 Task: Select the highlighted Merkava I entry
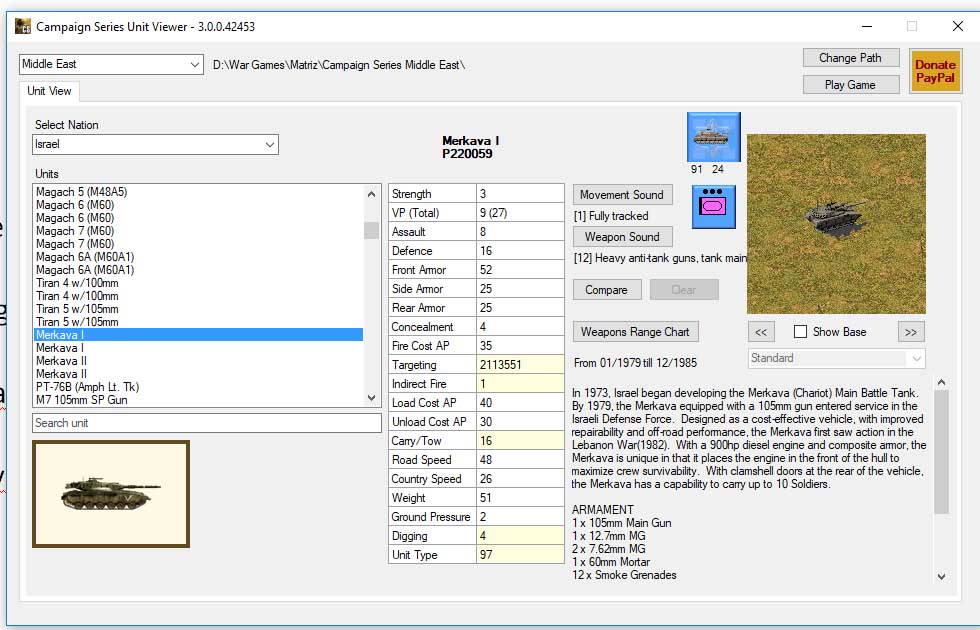point(198,335)
